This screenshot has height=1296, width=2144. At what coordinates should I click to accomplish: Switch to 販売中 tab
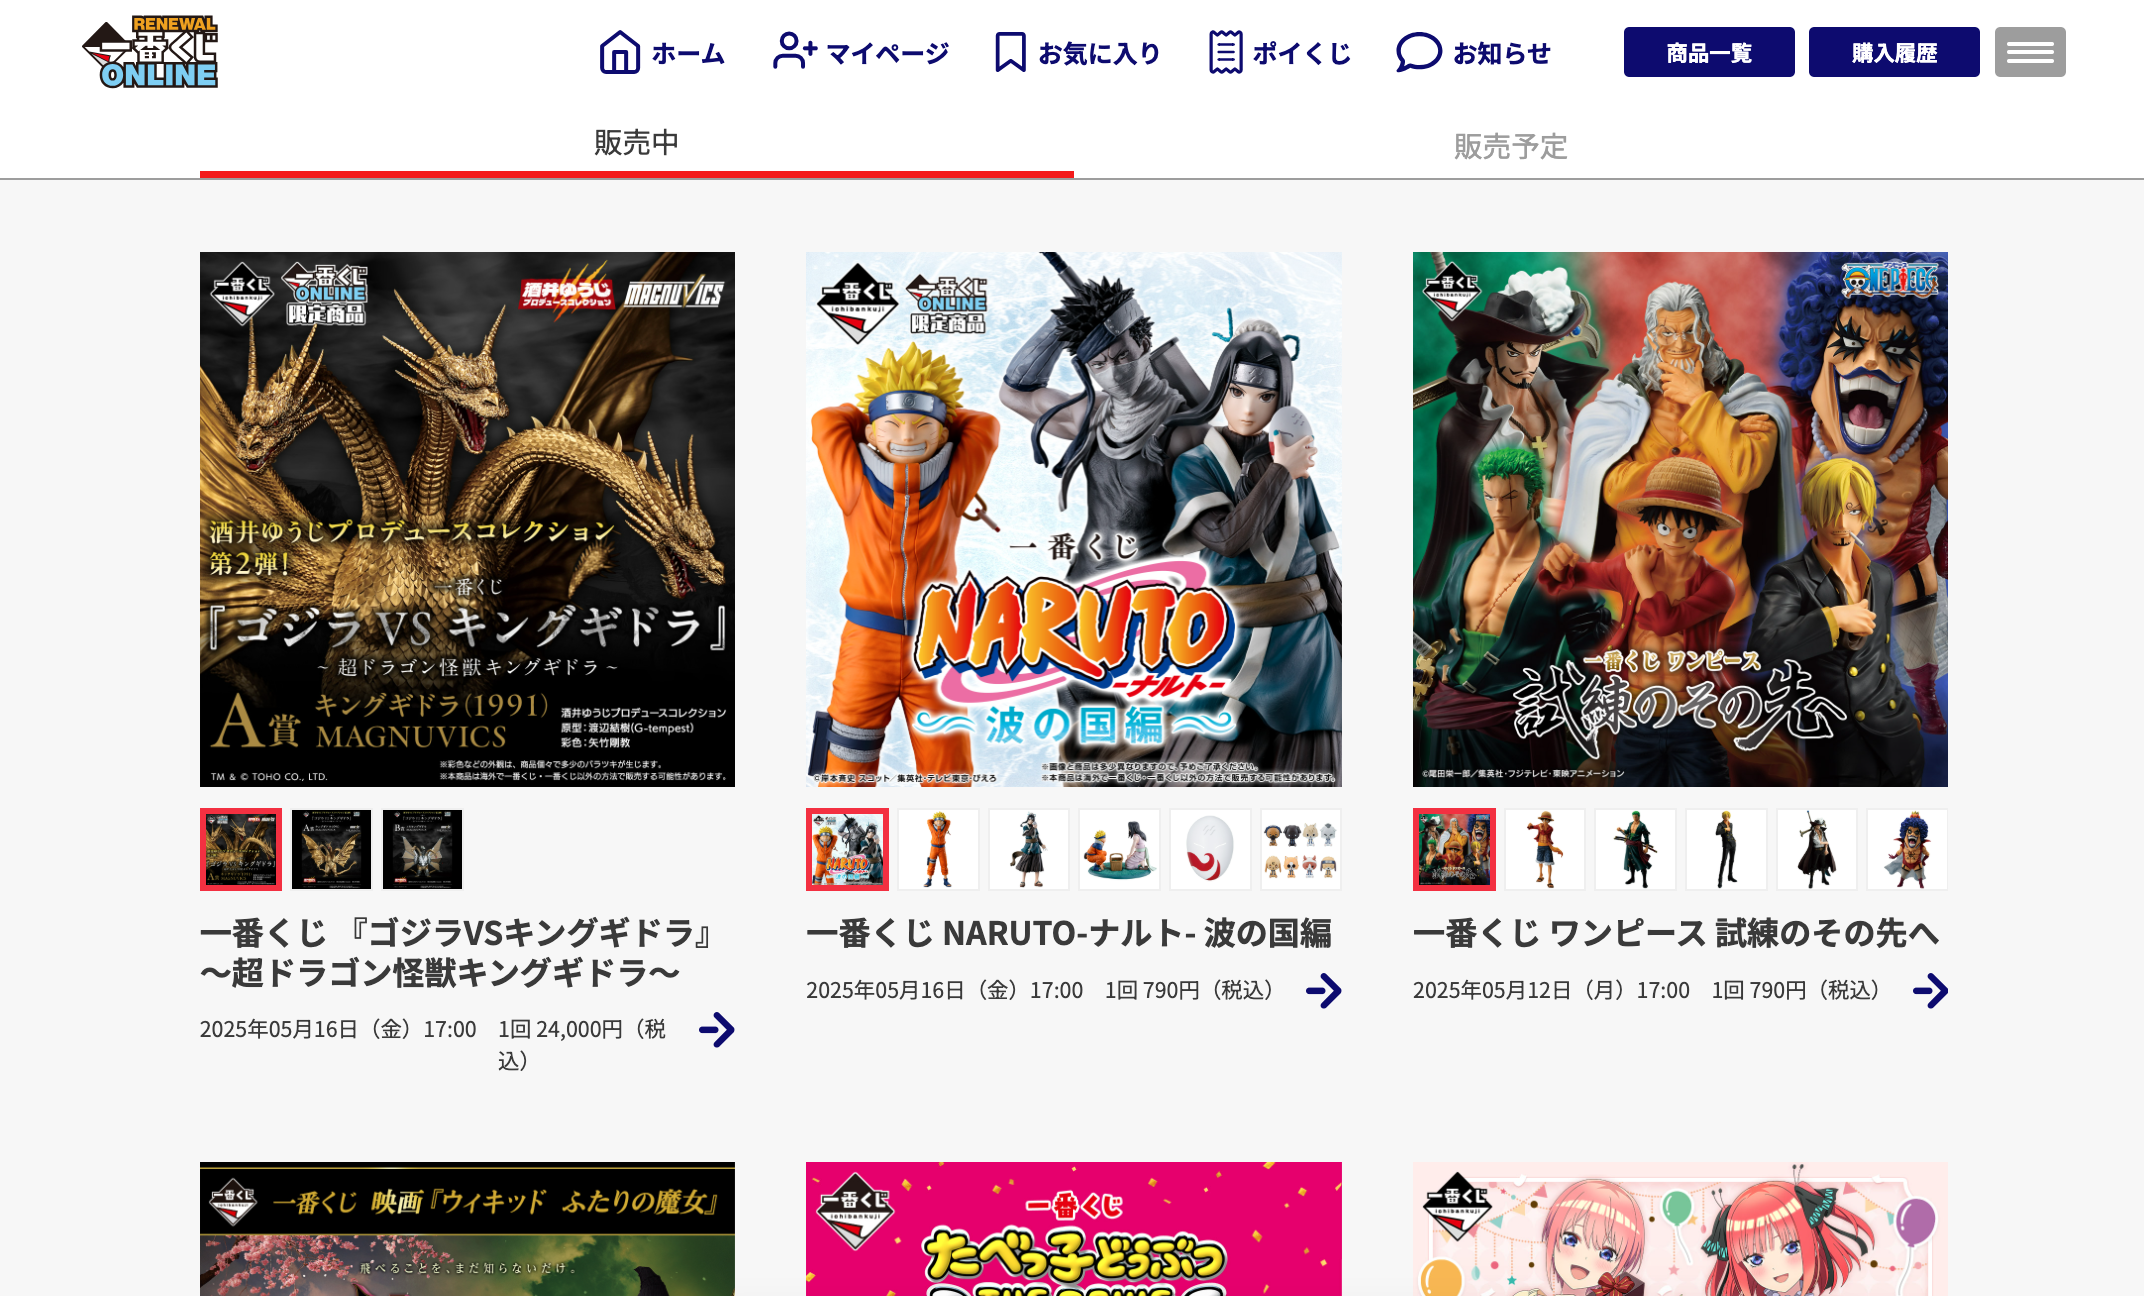637,143
